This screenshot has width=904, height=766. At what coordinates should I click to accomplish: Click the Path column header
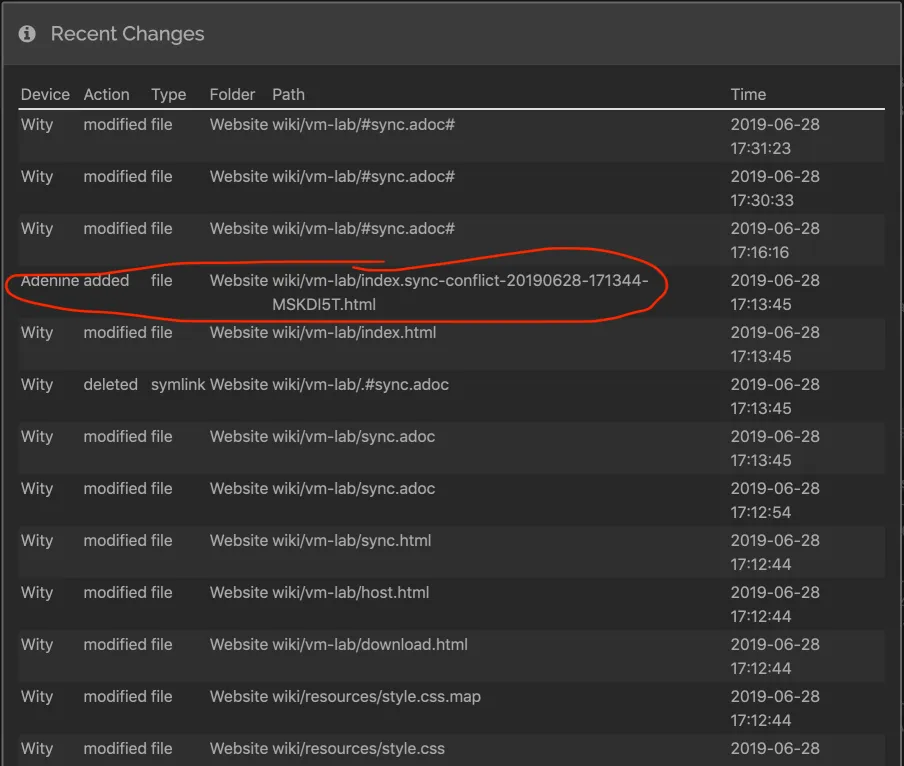click(x=288, y=95)
